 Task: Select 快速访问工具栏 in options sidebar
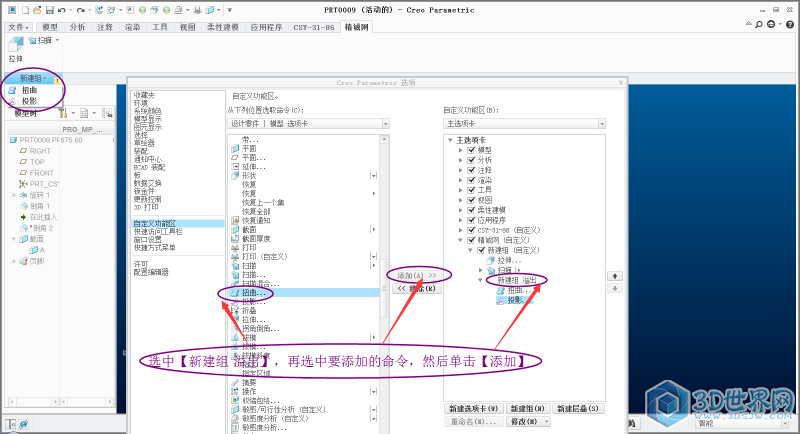point(158,232)
